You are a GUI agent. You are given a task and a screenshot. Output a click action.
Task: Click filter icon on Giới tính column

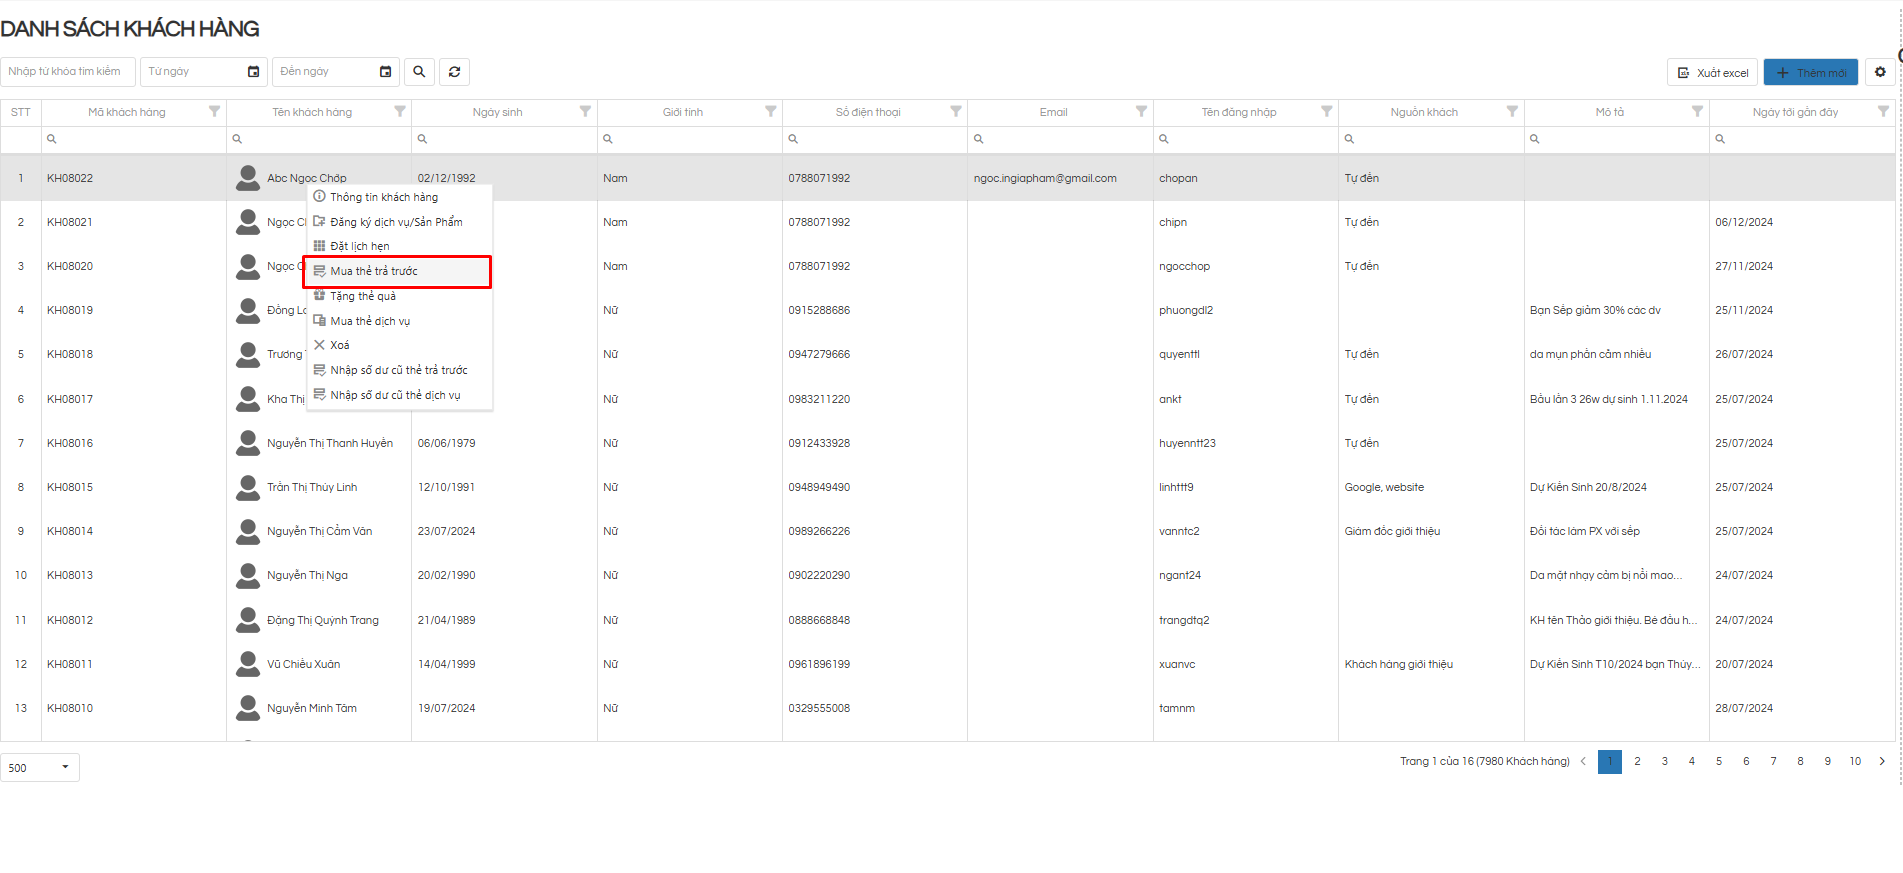click(x=770, y=112)
